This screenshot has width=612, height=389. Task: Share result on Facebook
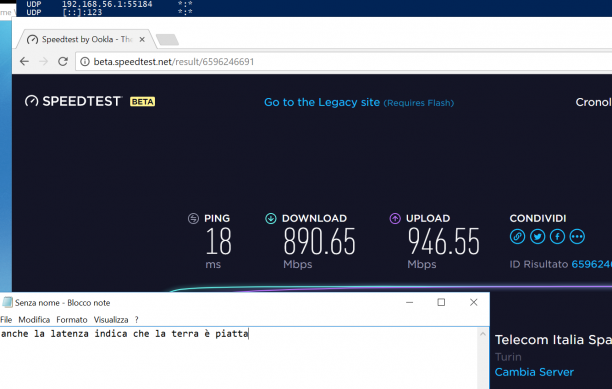(x=557, y=236)
